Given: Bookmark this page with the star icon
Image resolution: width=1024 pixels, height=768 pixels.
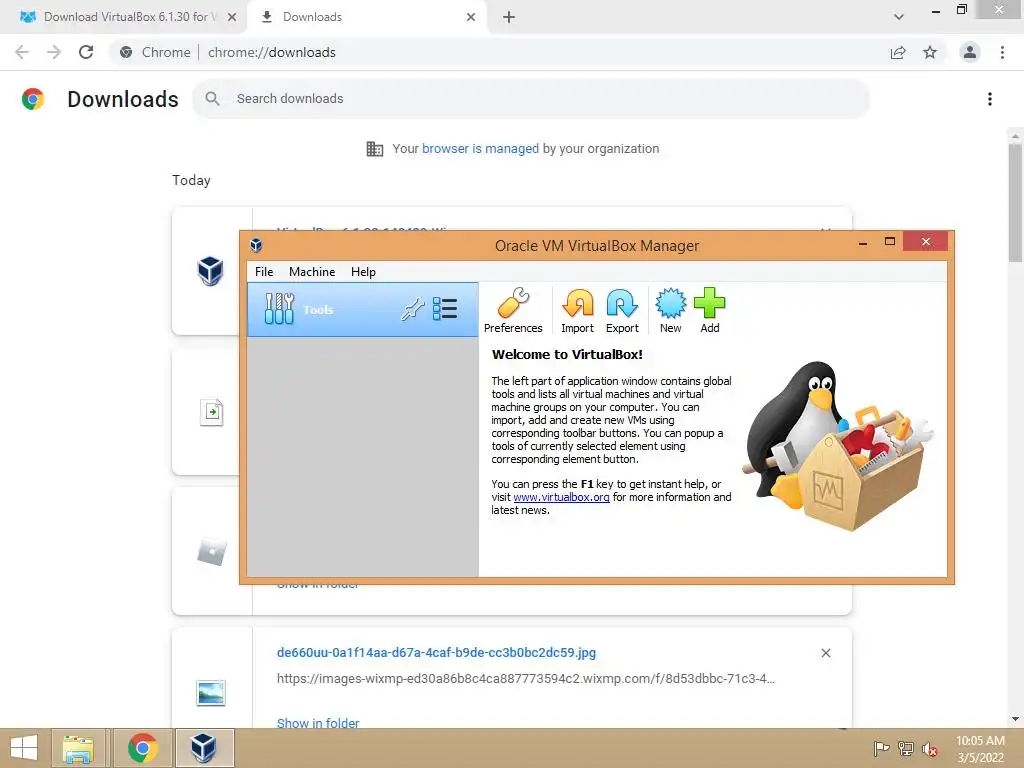Looking at the screenshot, I should (930, 52).
